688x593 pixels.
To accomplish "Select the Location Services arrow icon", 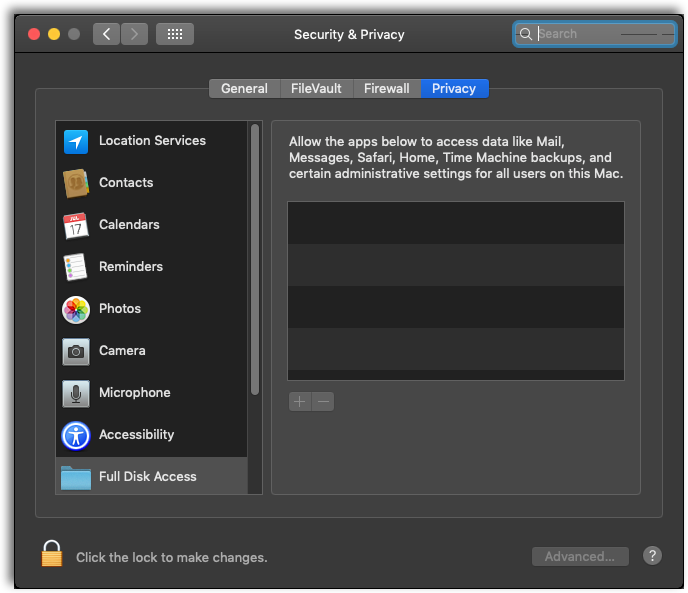I will (x=76, y=141).
